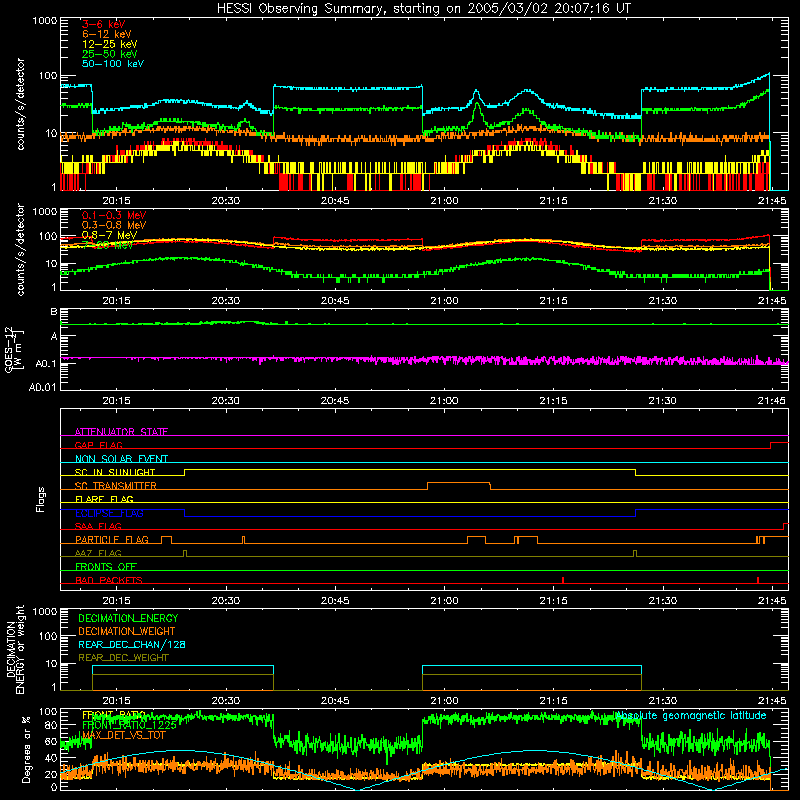Pick the ATTENUATOR_STATE flag label

[121, 432]
